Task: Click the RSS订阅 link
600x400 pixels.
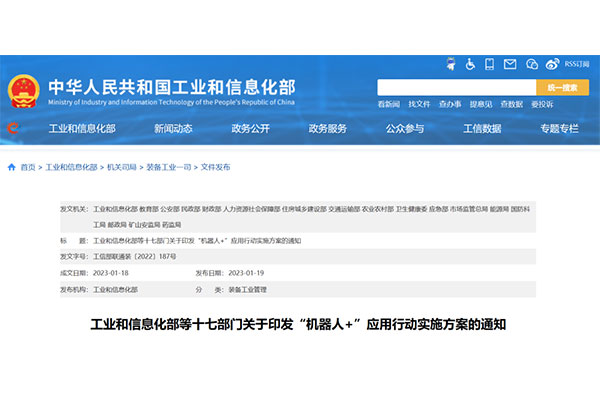Action: pos(577,63)
